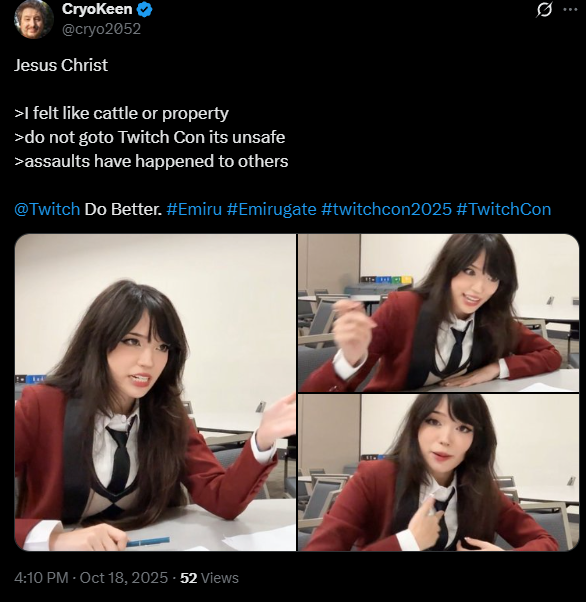Click the 4:10 PM timestamp

[x=41, y=577]
